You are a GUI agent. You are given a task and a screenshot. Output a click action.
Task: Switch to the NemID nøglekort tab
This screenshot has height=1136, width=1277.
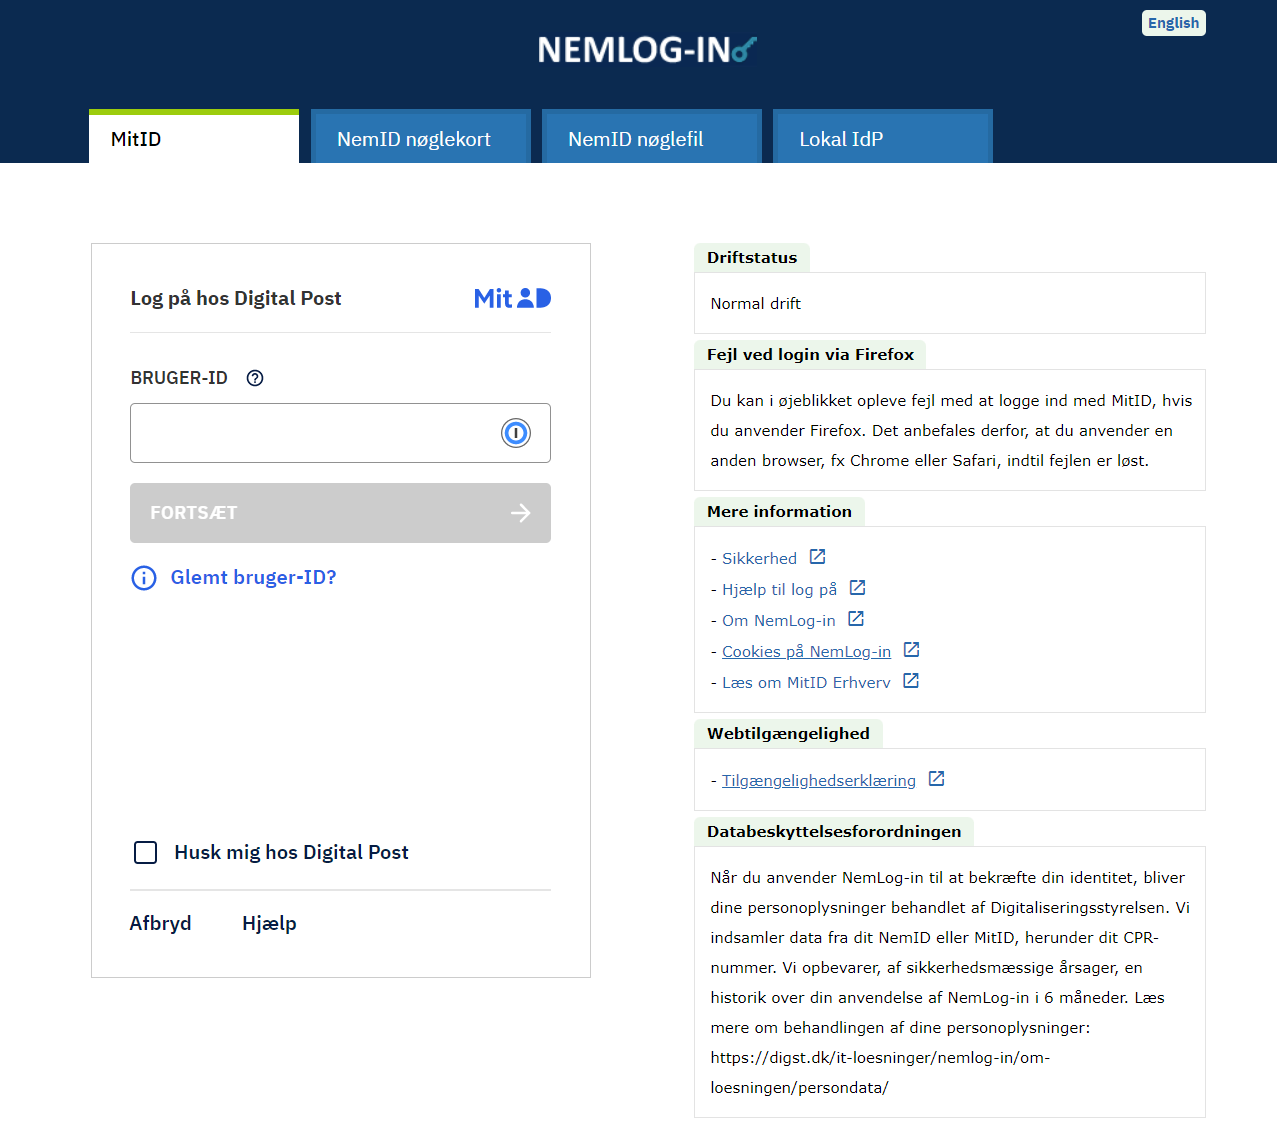[x=421, y=136]
